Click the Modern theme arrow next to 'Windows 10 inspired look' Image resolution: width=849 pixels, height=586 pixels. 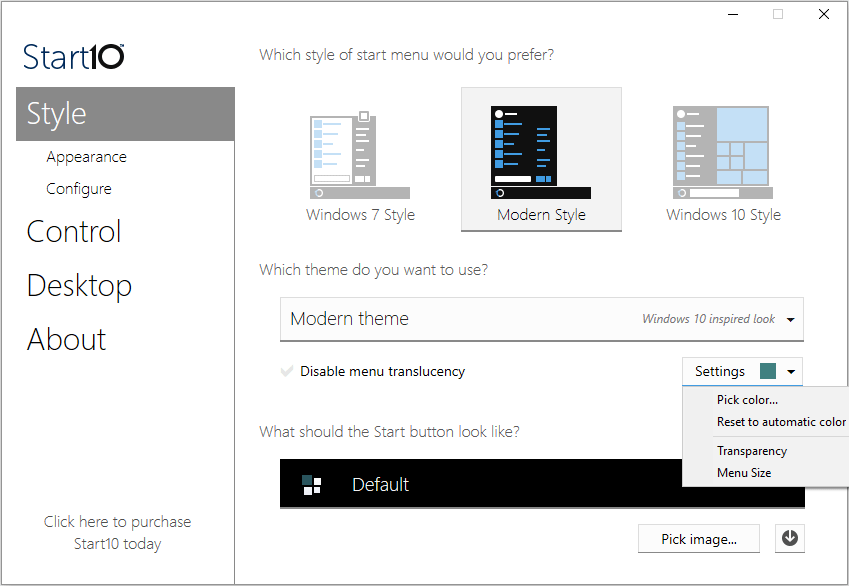[x=791, y=320]
